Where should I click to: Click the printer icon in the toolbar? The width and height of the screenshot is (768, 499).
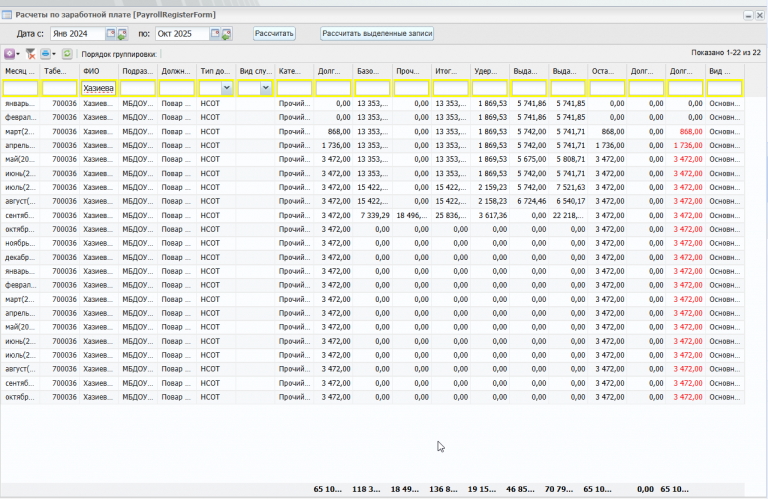pyautogui.click(x=46, y=53)
